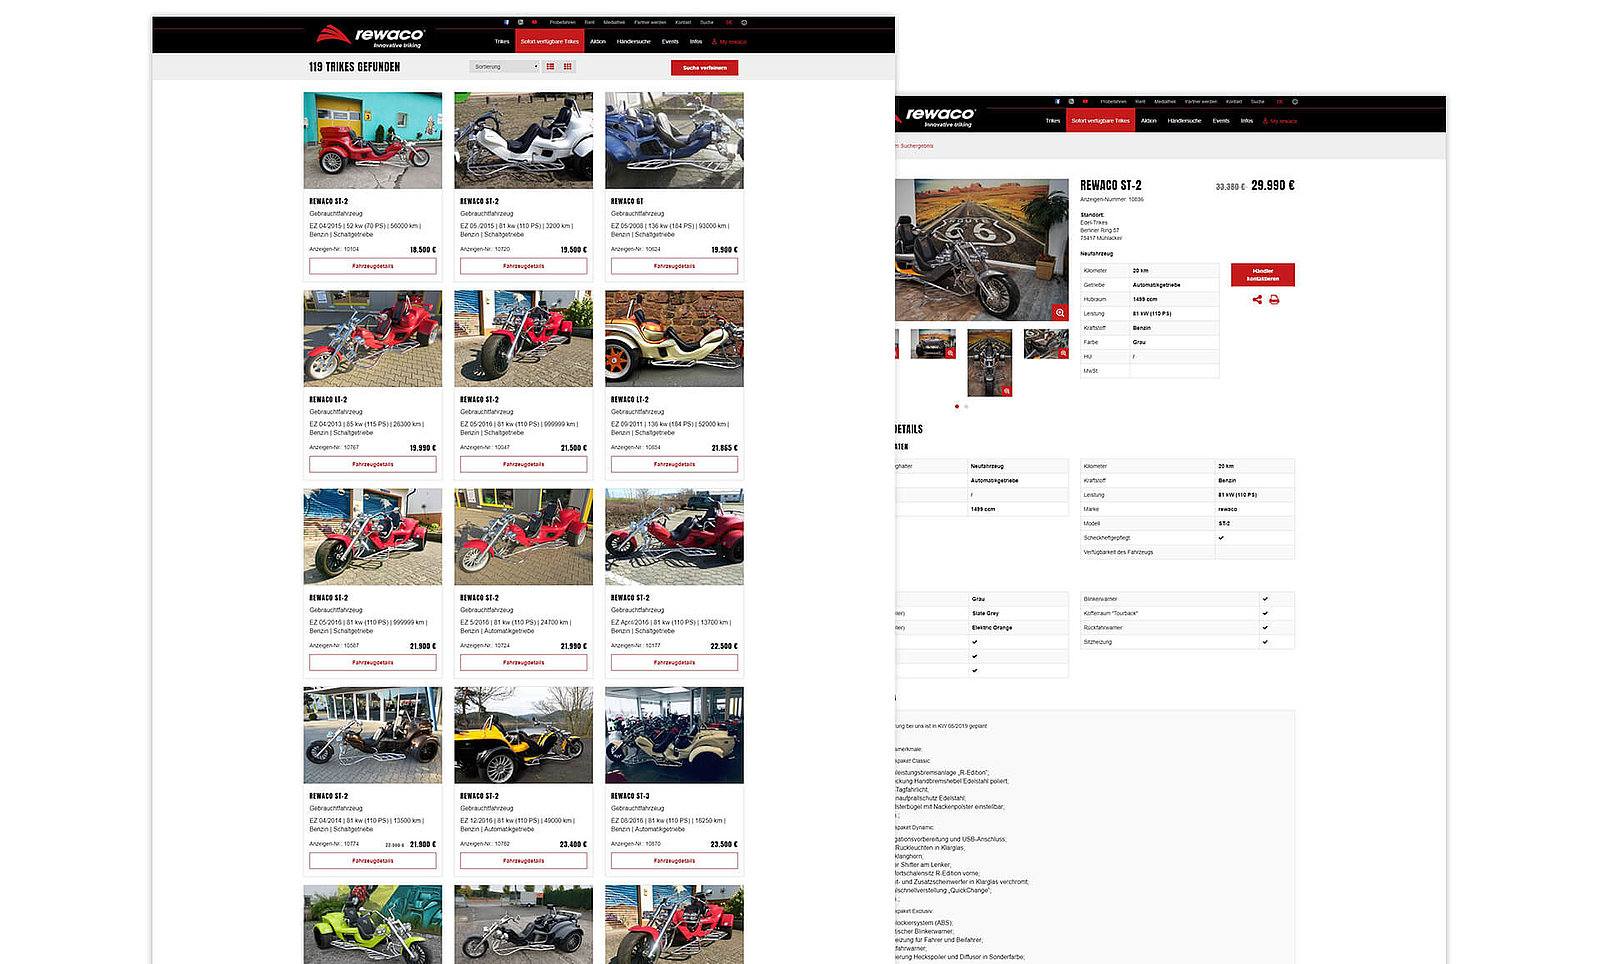This screenshot has width=1600, height=964.
Task: Open the Sortierung dropdown
Action: click(505, 67)
